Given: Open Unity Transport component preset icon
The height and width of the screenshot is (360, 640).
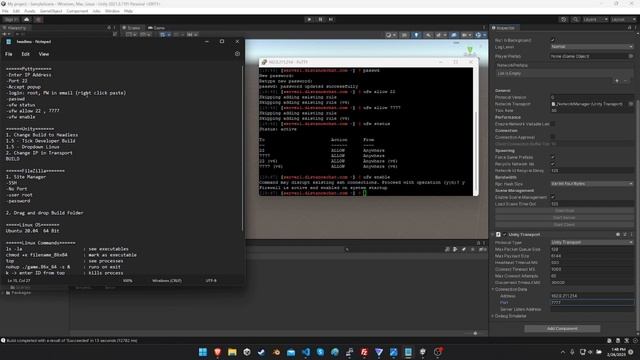Looking at the screenshot, I should (625, 235).
